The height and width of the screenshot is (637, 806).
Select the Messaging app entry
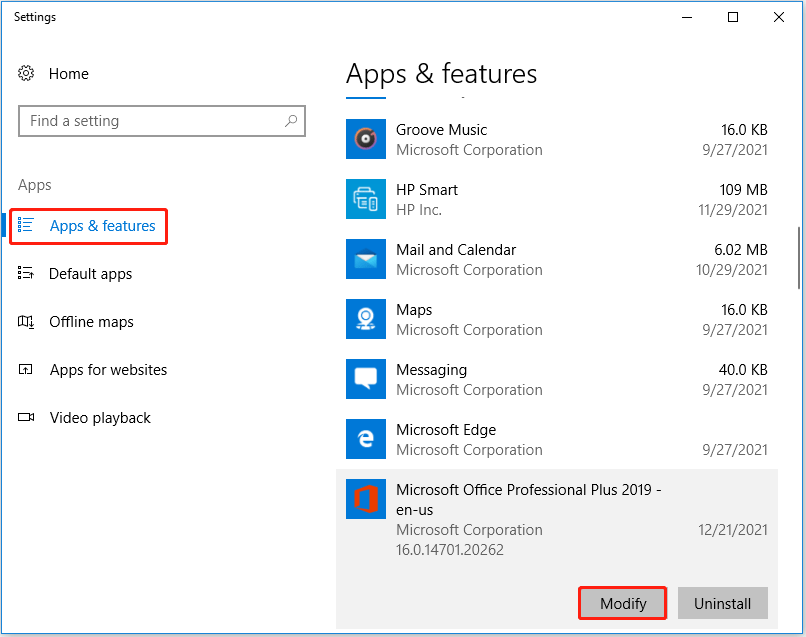[x=557, y=379]
